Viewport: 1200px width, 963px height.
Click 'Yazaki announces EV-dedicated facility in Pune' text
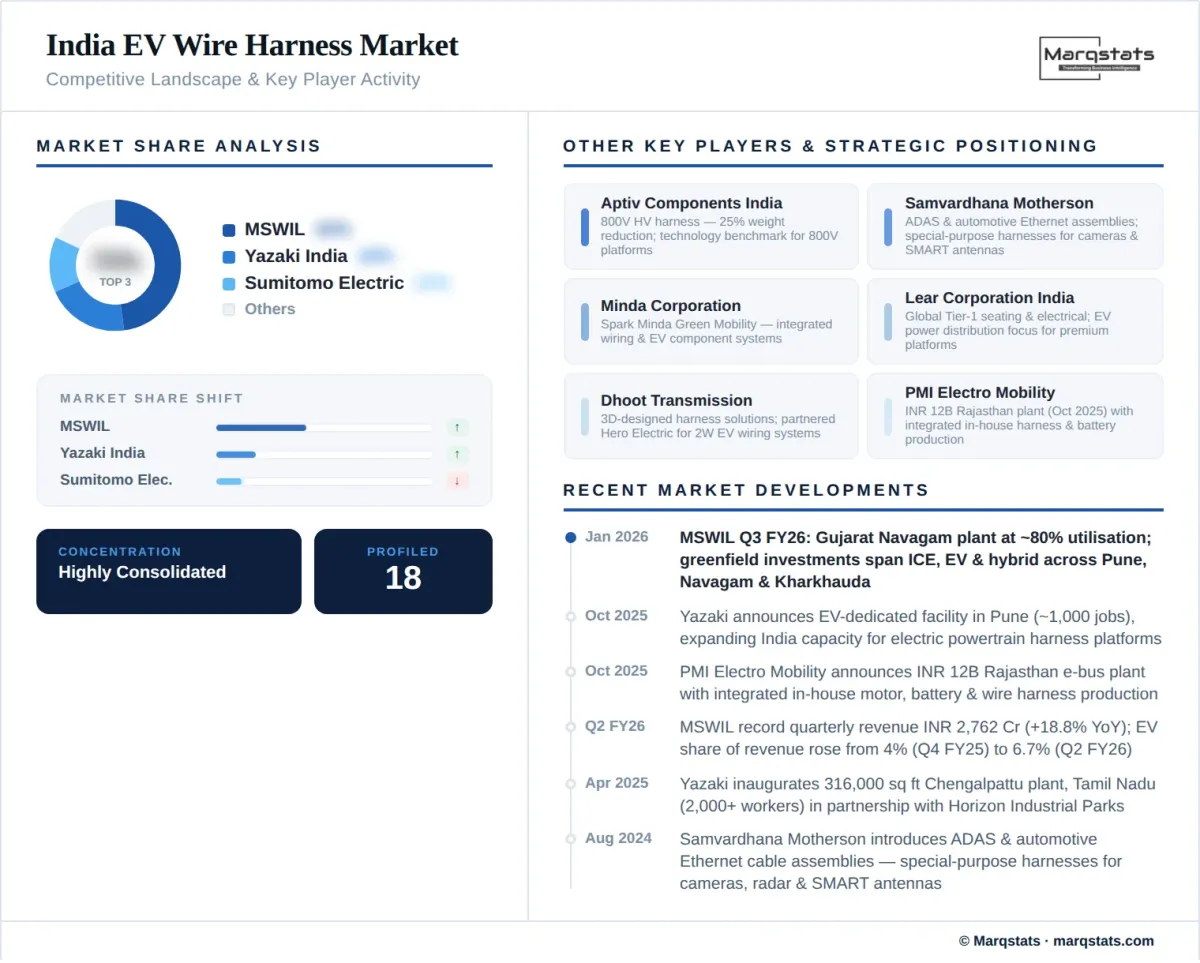[921, 627]
